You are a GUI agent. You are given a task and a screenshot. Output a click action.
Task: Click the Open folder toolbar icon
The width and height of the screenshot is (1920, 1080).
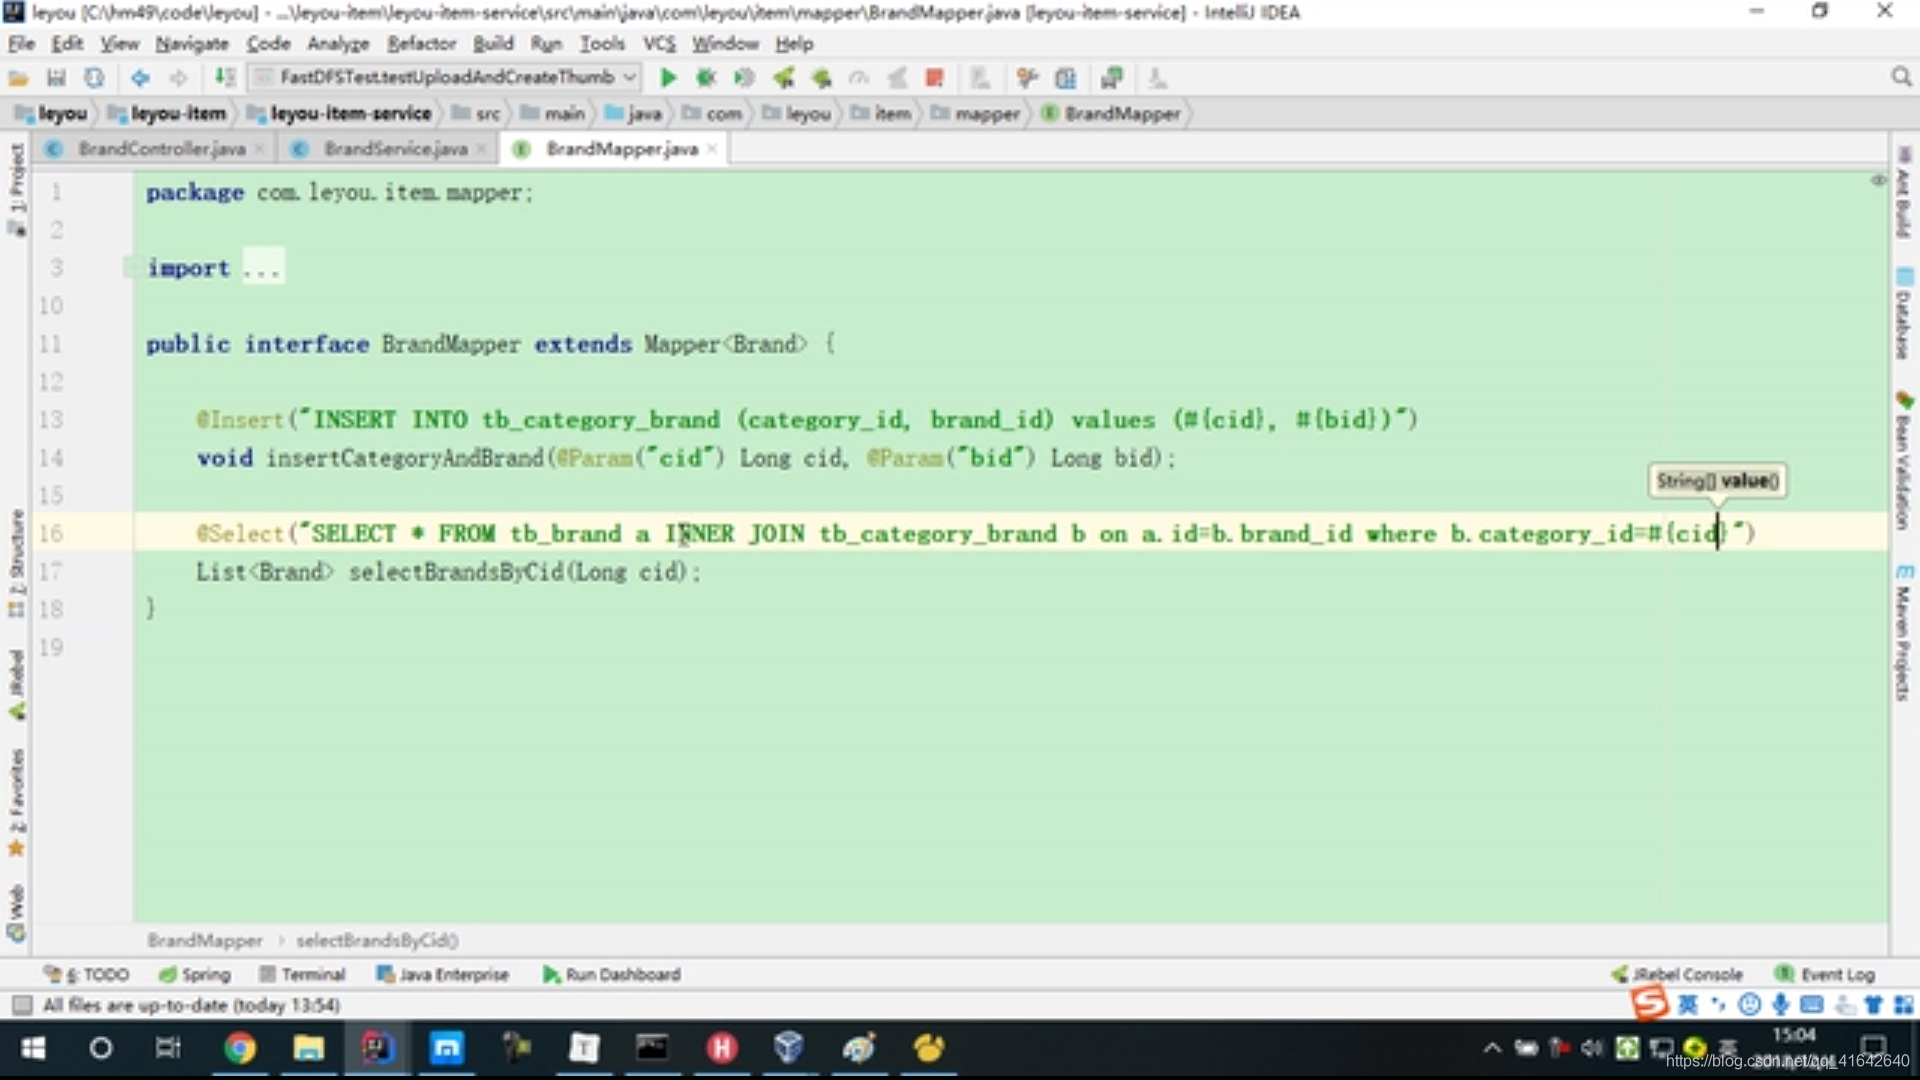[x=19, y=78]
